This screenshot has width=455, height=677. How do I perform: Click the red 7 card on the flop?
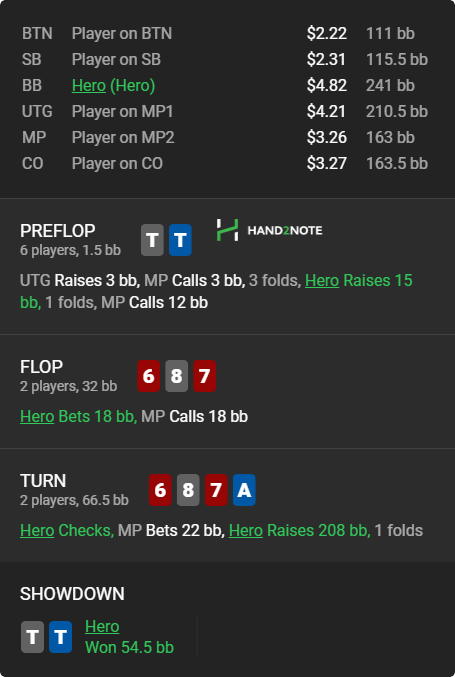[205, 376]
